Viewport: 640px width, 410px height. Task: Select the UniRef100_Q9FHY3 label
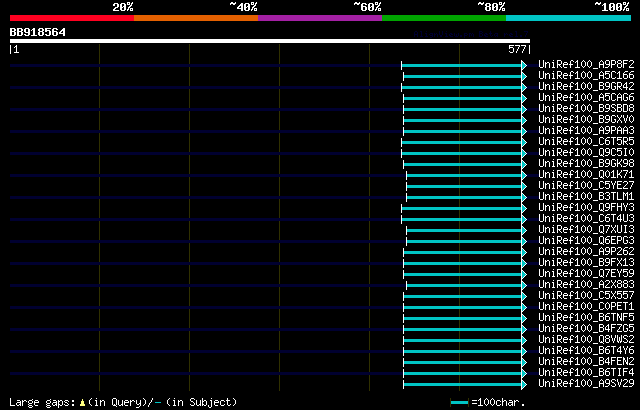click(586, 208)
